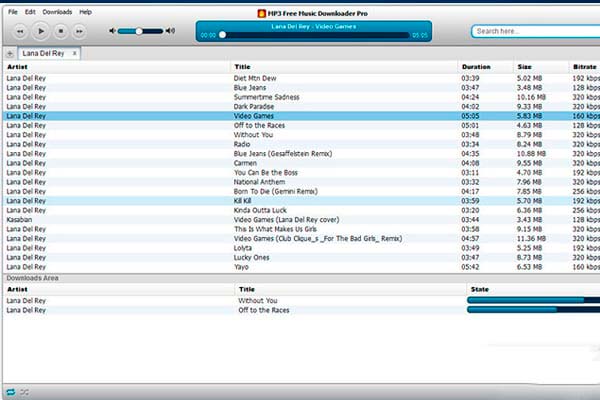The width and height of the screenshot is (600, 400).
Task: Click the previous track button
Action: tap(20, 31)
